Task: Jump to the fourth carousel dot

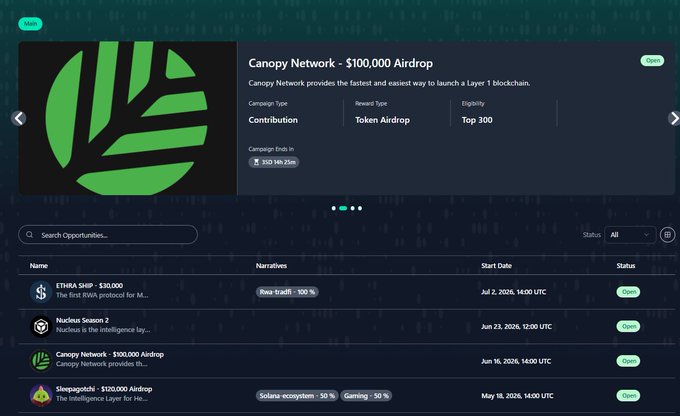Action: [360, 208]
